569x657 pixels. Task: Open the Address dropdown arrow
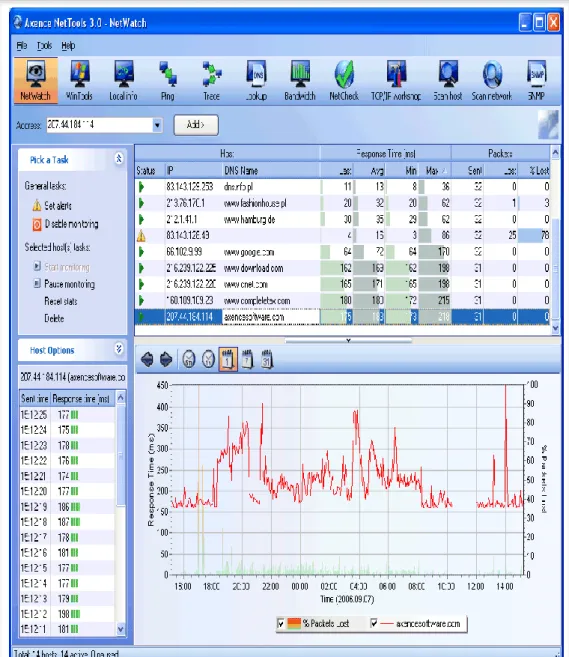click(x=157, y=125)
